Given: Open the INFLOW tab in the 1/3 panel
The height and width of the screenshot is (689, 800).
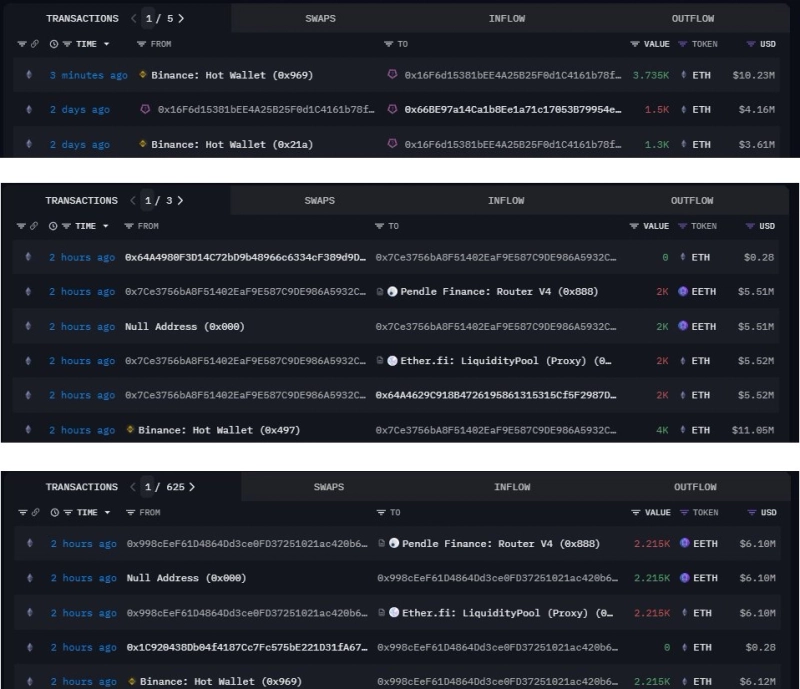Looking at the screenshot, I should (x=506, y=200).
